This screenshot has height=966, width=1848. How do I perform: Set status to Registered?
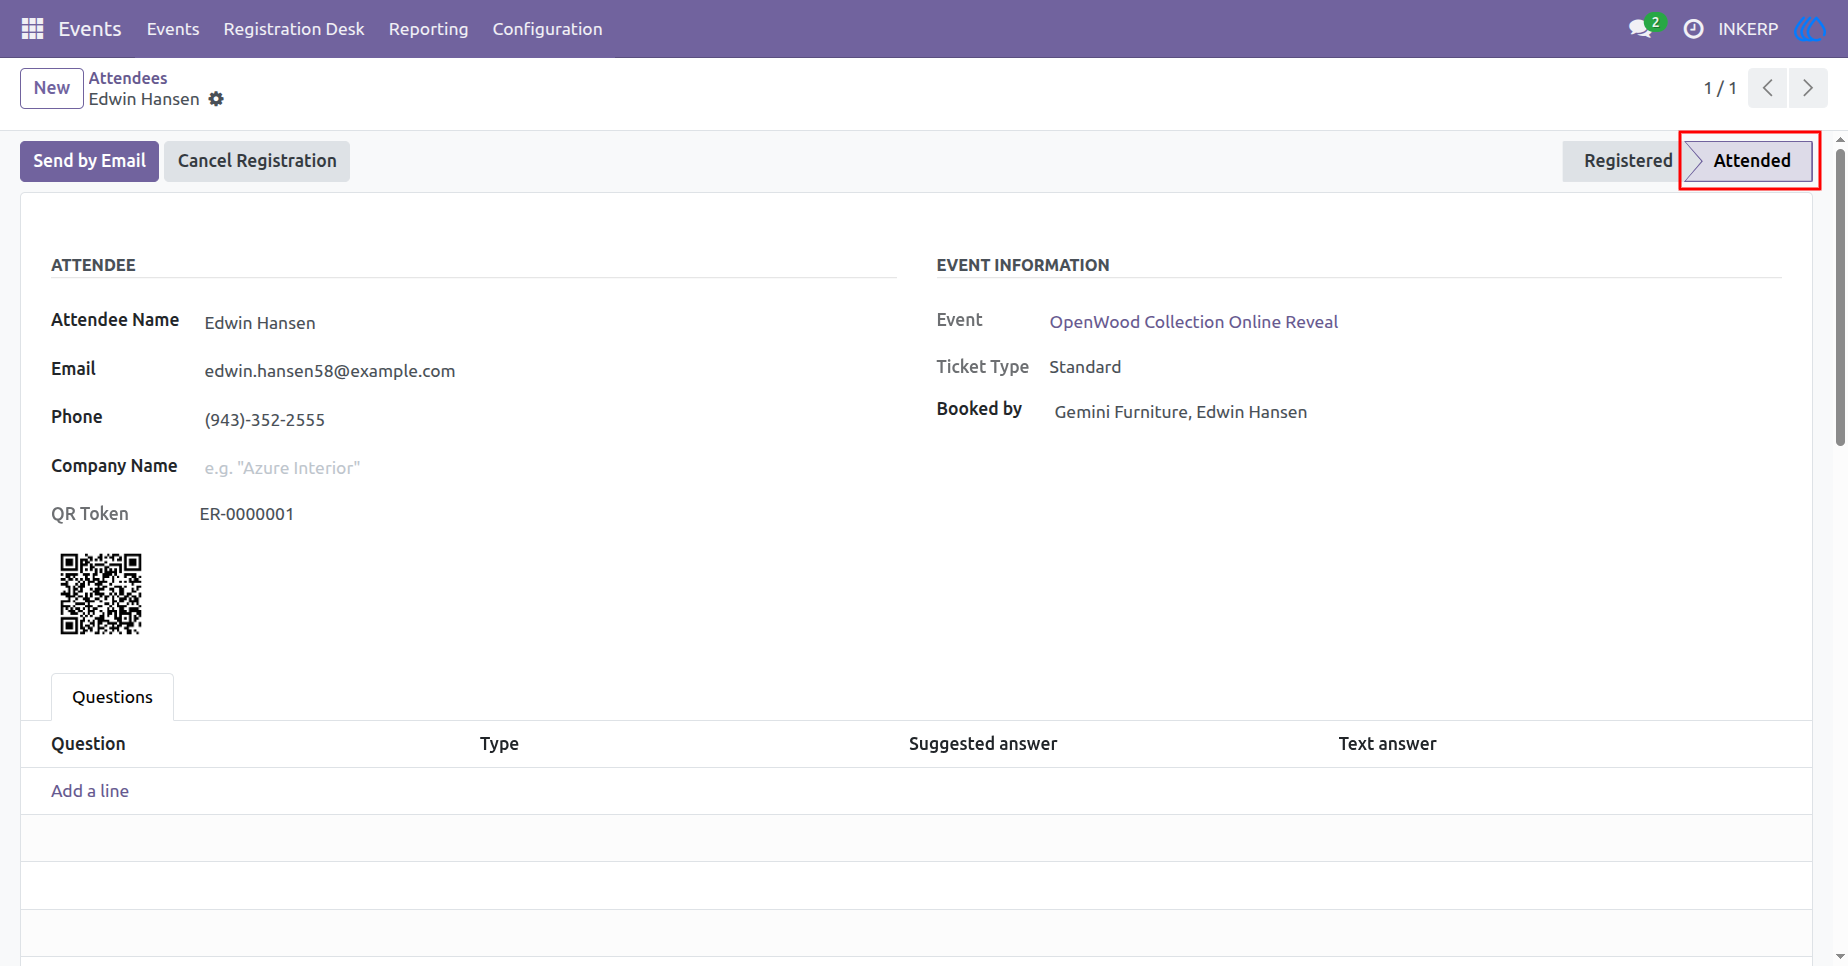point(1624,161)
